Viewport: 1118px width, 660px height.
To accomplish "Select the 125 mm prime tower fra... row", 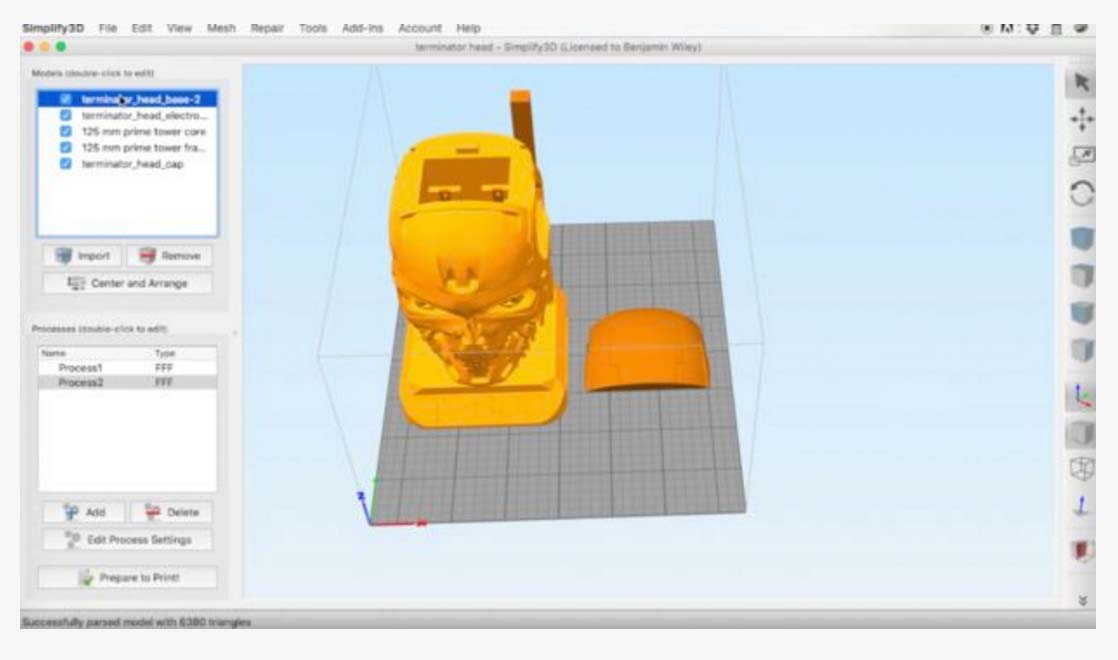I will pos(128,148).
